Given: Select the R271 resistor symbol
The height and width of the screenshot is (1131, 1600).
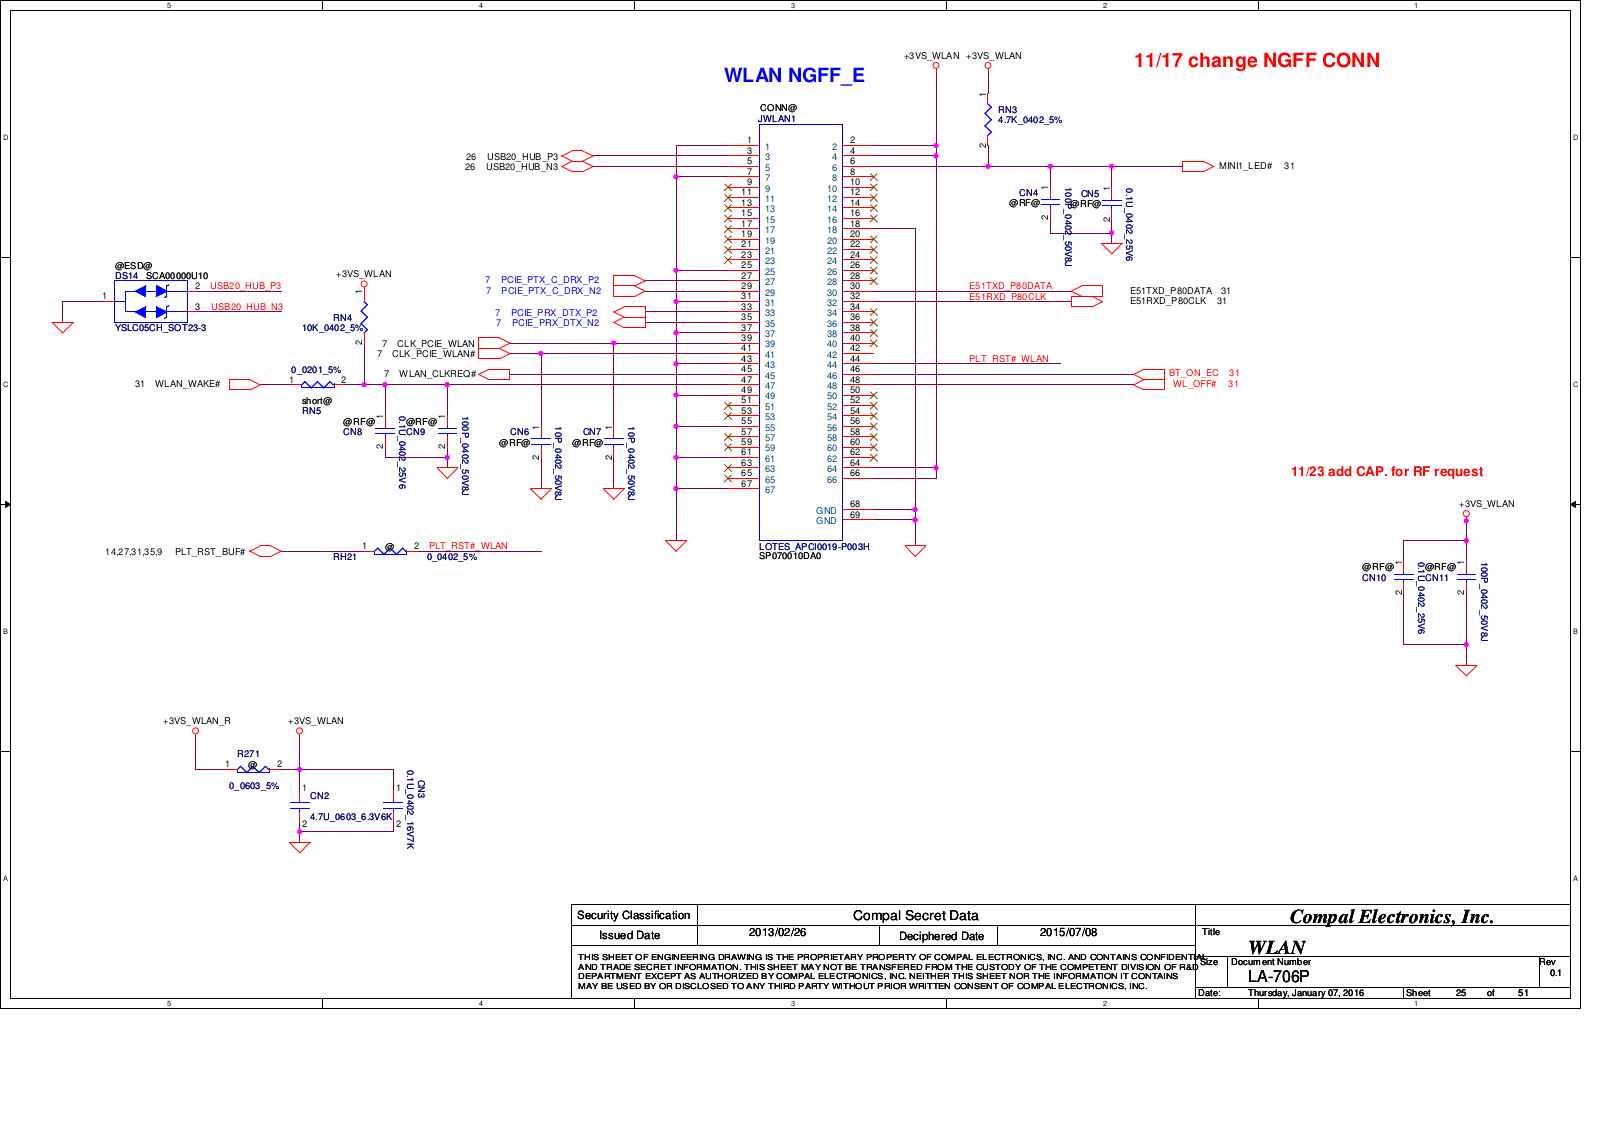Looking at the screenshot, I should 253,768.
